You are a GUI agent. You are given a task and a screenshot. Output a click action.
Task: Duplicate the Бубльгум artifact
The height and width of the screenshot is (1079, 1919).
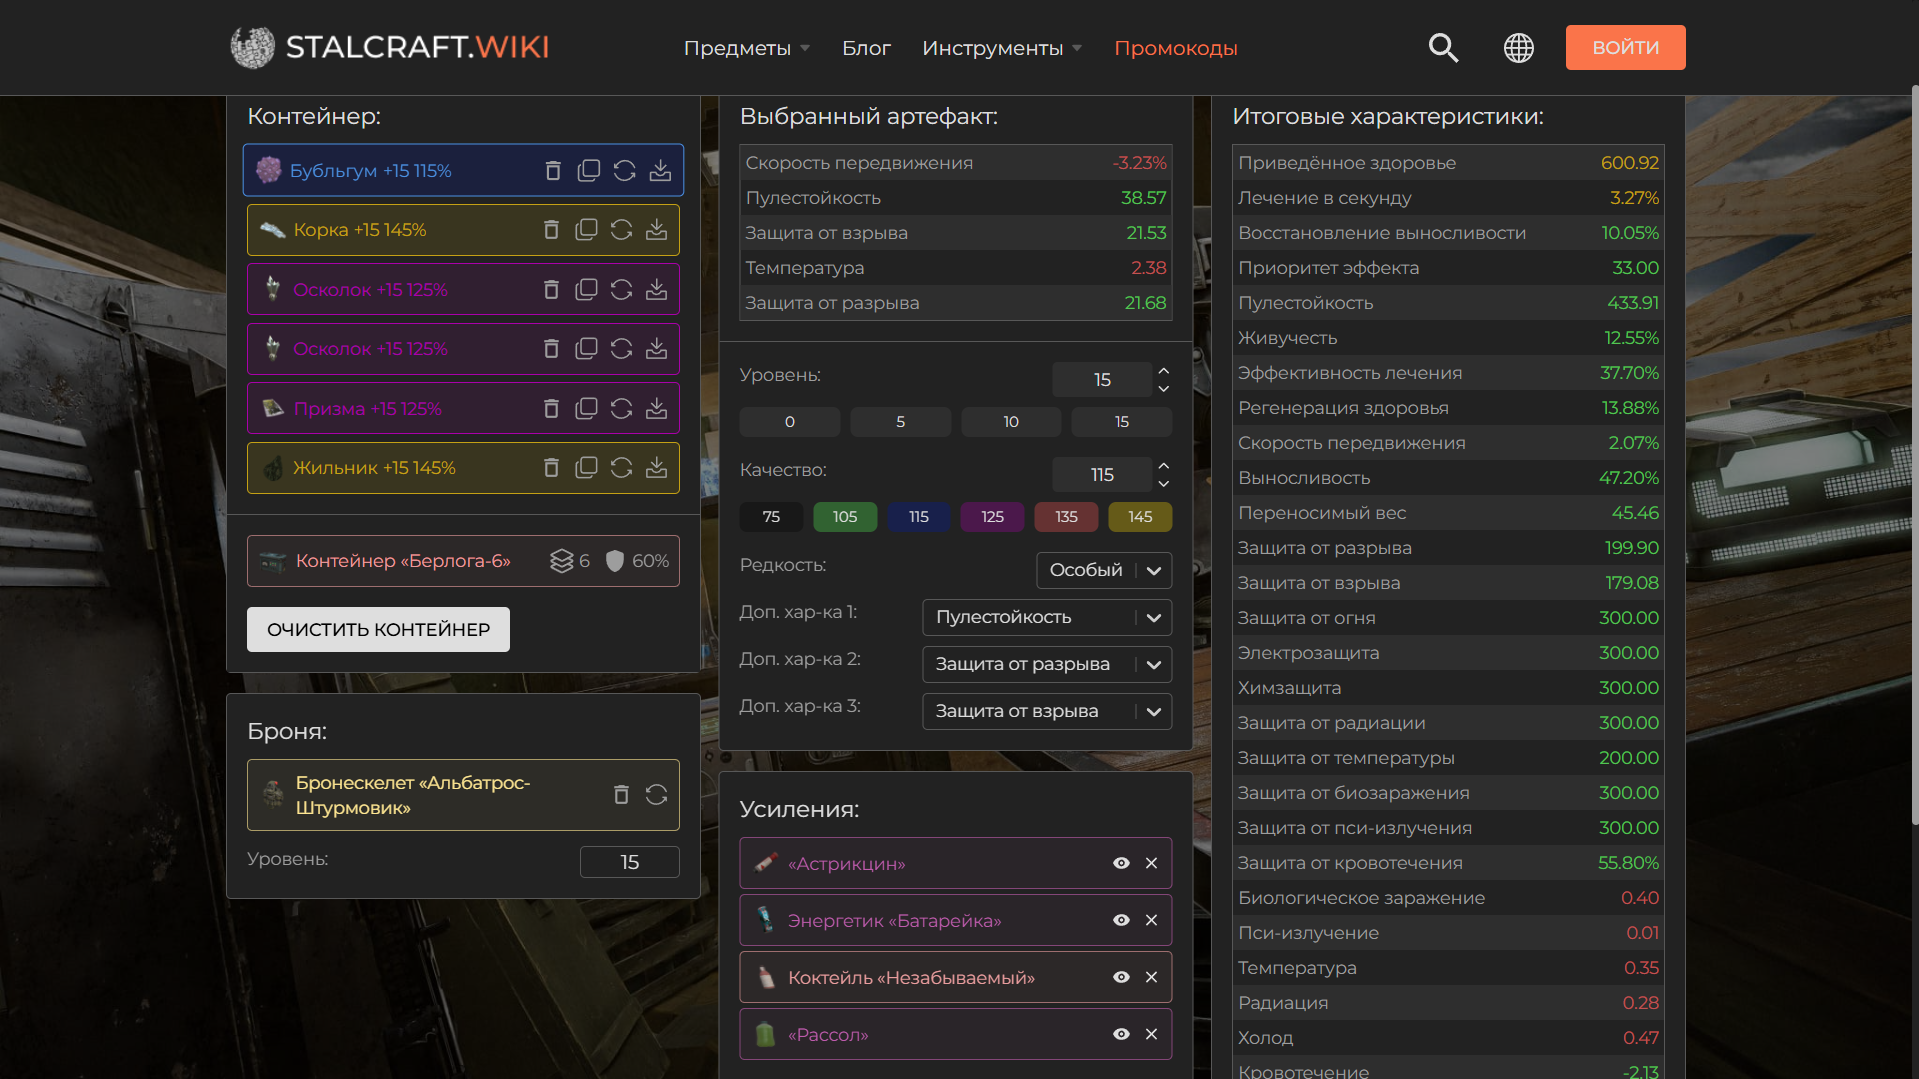pos(589,171)
